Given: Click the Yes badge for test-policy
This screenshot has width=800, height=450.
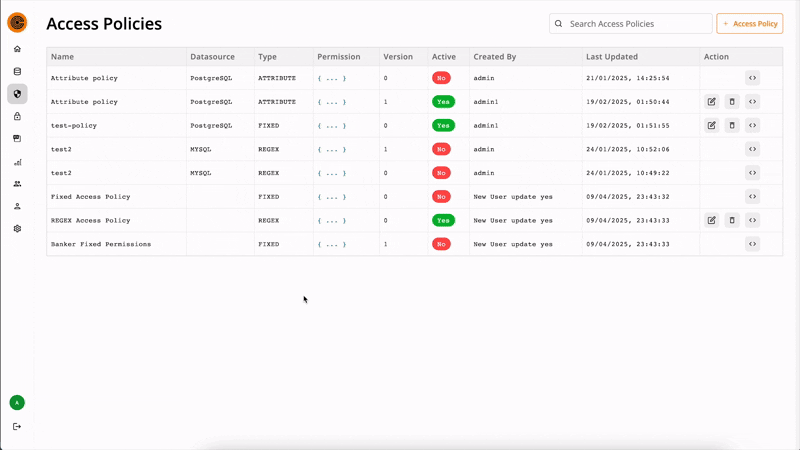Looking at the screenshot, I should pyautogui.click(x=443, y=126).
